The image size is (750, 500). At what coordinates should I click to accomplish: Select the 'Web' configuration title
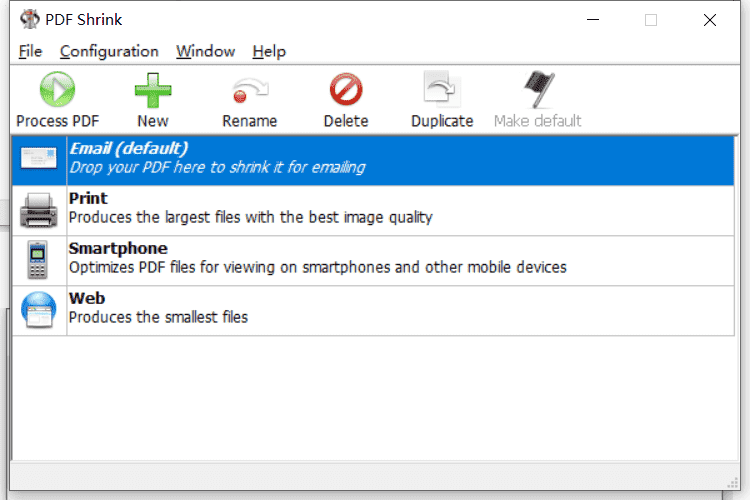coord(87,298)
